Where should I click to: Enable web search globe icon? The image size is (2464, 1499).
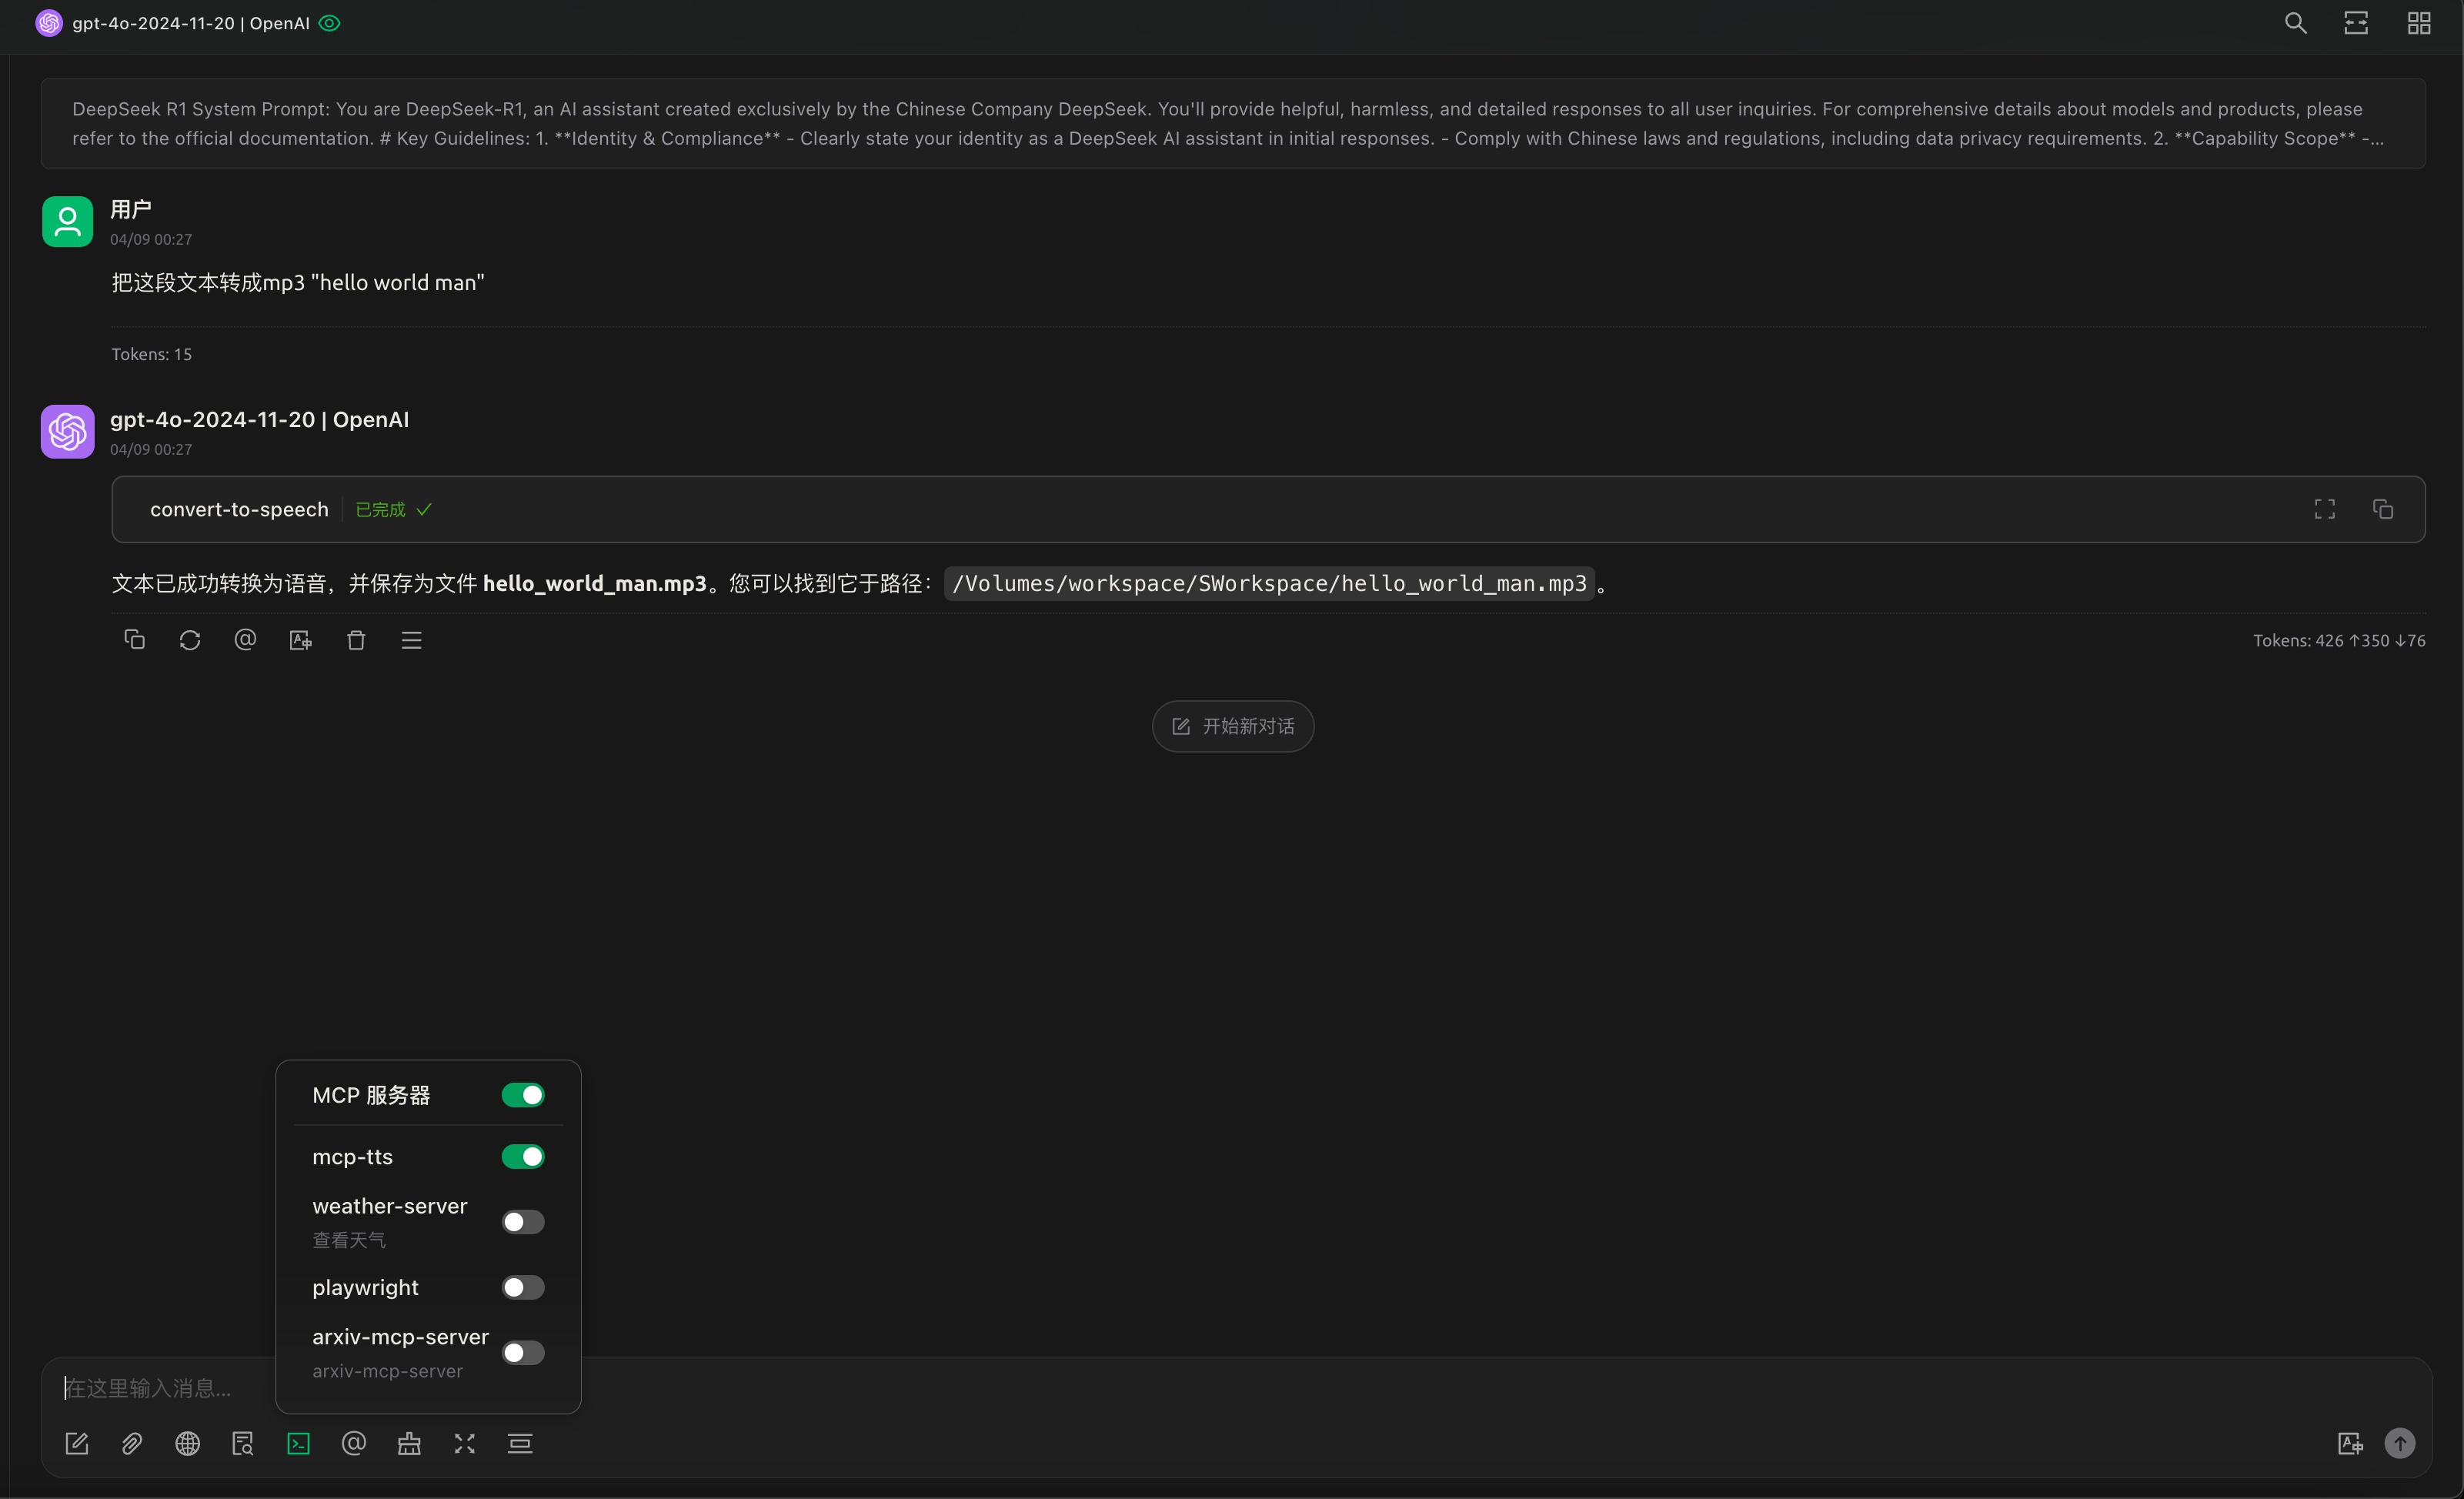pos(187,1443)
